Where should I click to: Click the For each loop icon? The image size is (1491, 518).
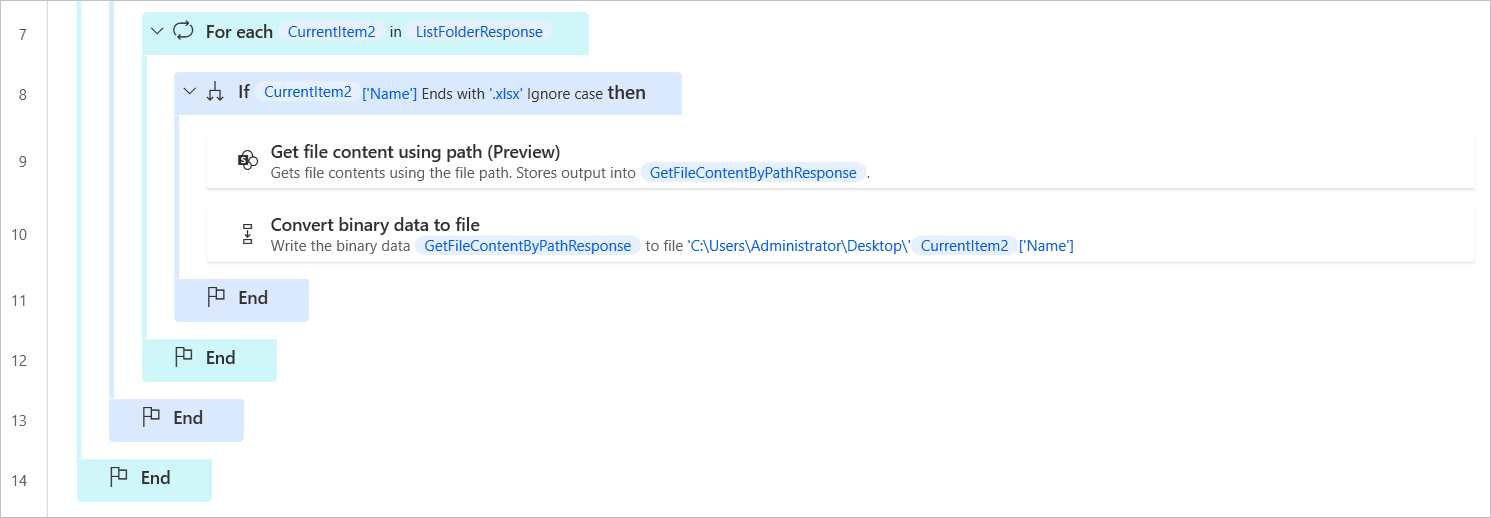[183, 31]
